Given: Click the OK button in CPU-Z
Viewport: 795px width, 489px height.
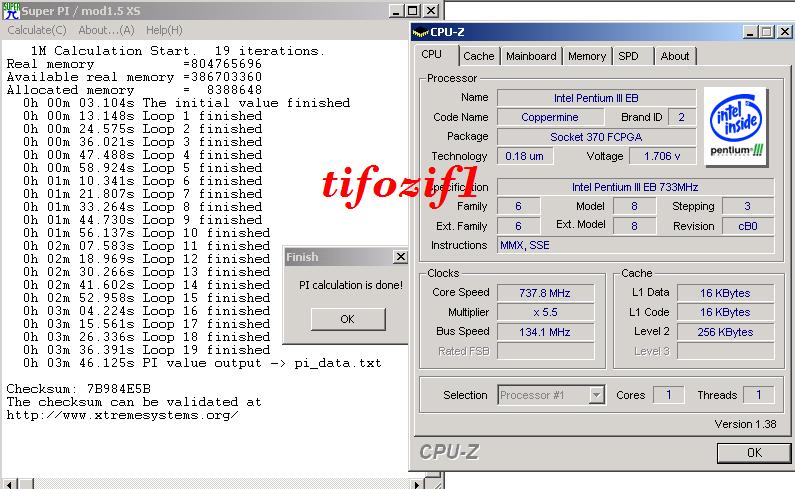Looking at the screenshot, I should pyautogui.click(x=754, y=452).
